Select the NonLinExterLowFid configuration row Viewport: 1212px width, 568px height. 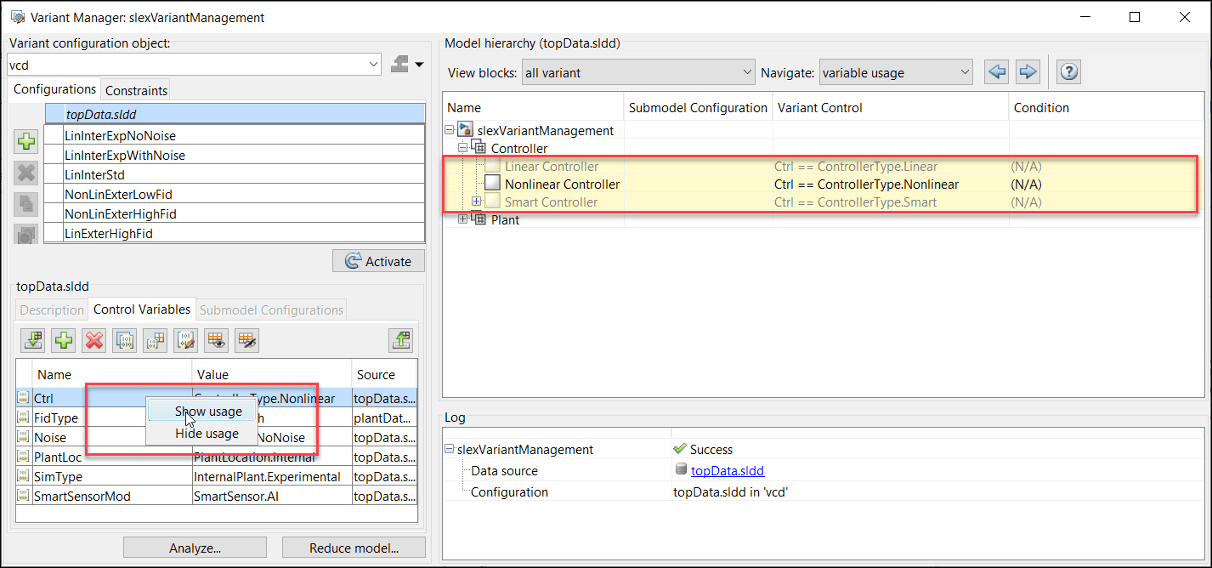[x=121, y=194]
